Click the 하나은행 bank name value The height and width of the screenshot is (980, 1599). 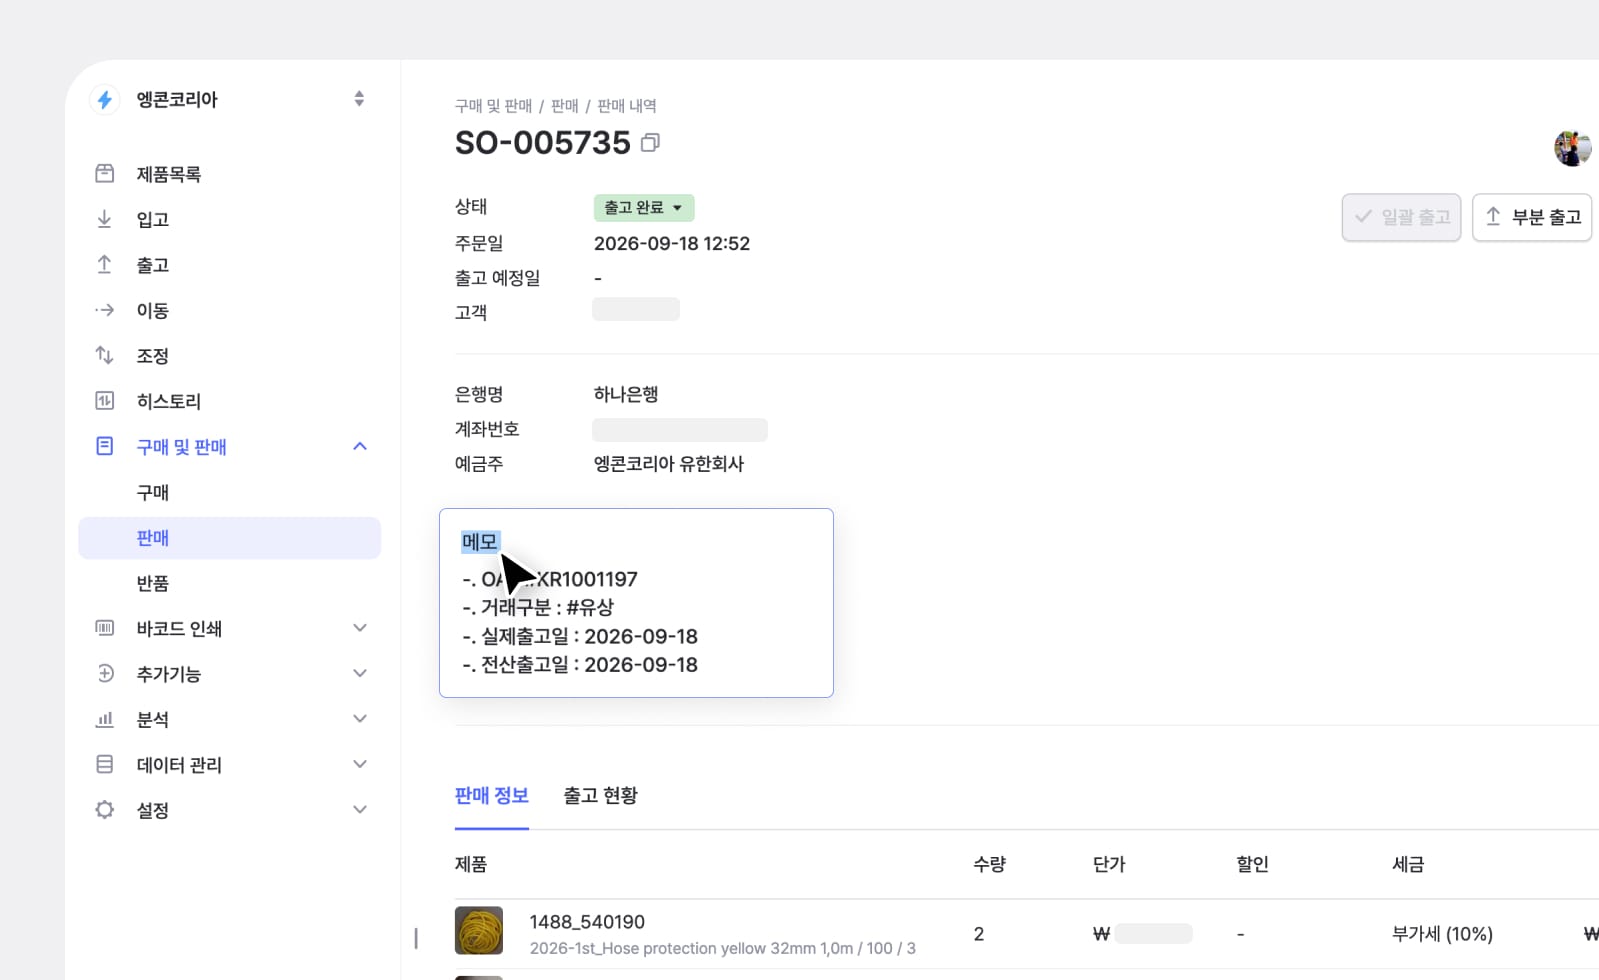tap(626, 394)
